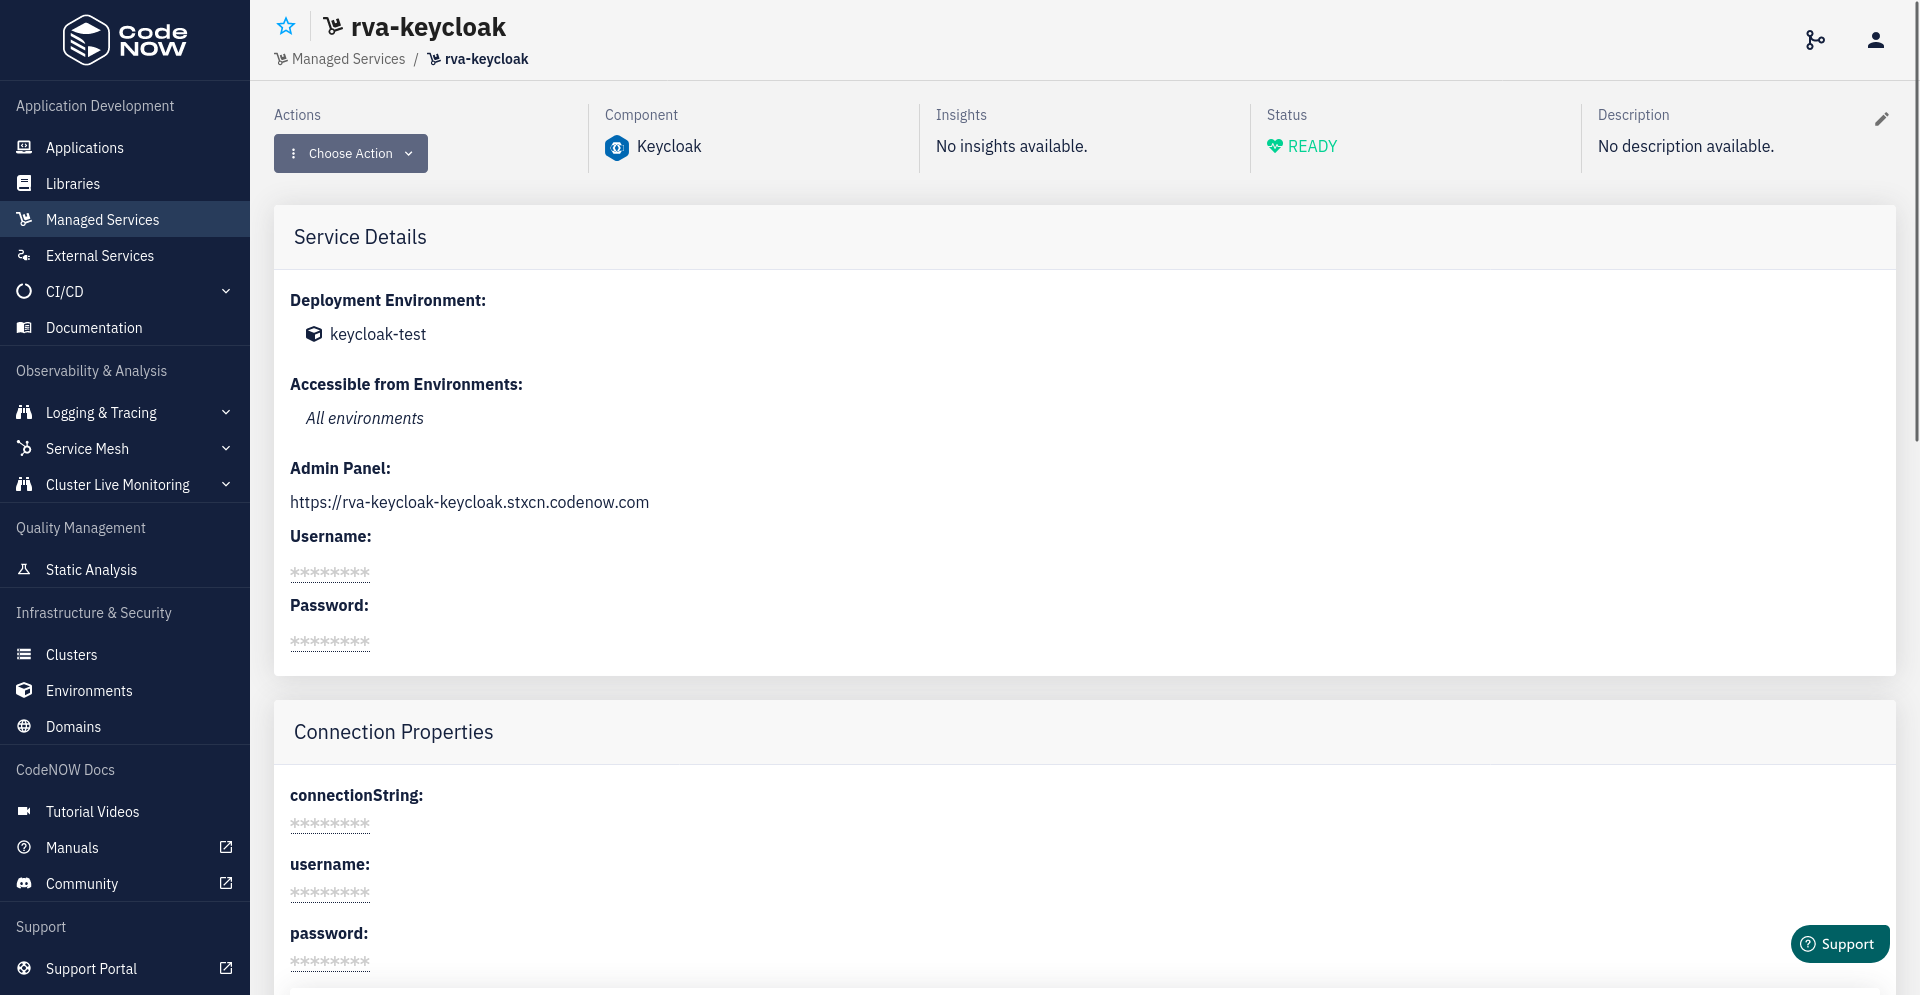1920x995 pixels.
Task: Expand the CI/CD menu chevron
Action: click(226, 291)
